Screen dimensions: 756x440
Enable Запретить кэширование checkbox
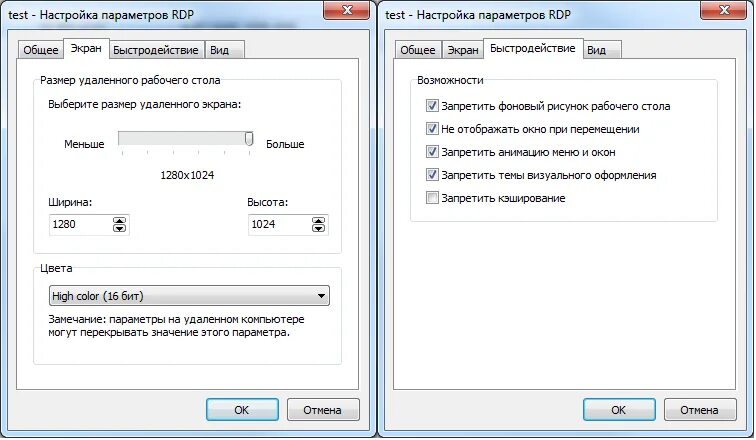pyautogui.click(x=432, y=198)
